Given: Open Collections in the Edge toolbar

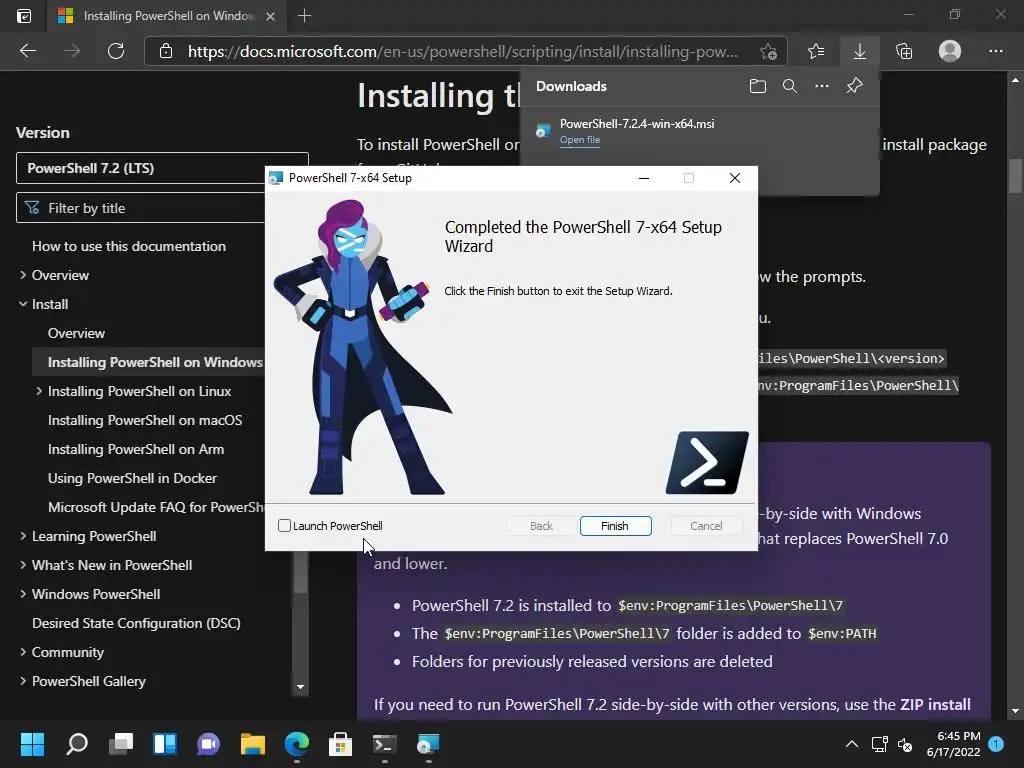Looking at the screenshot, I should [904, 51].
